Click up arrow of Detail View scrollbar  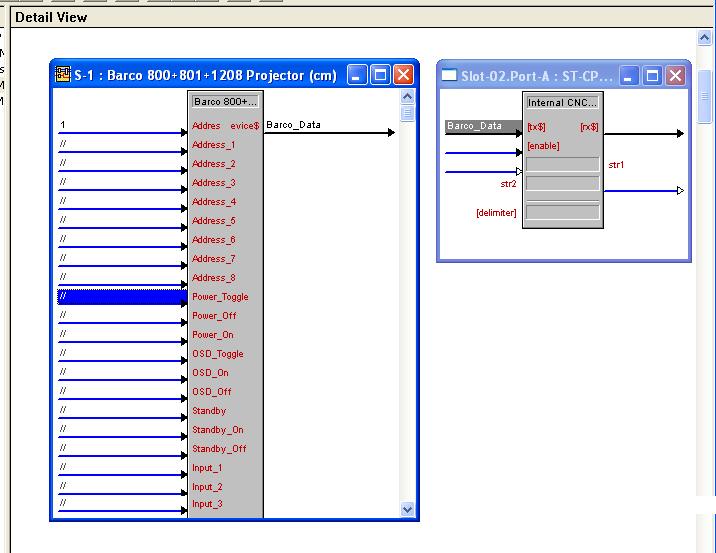tap(705, 37)
